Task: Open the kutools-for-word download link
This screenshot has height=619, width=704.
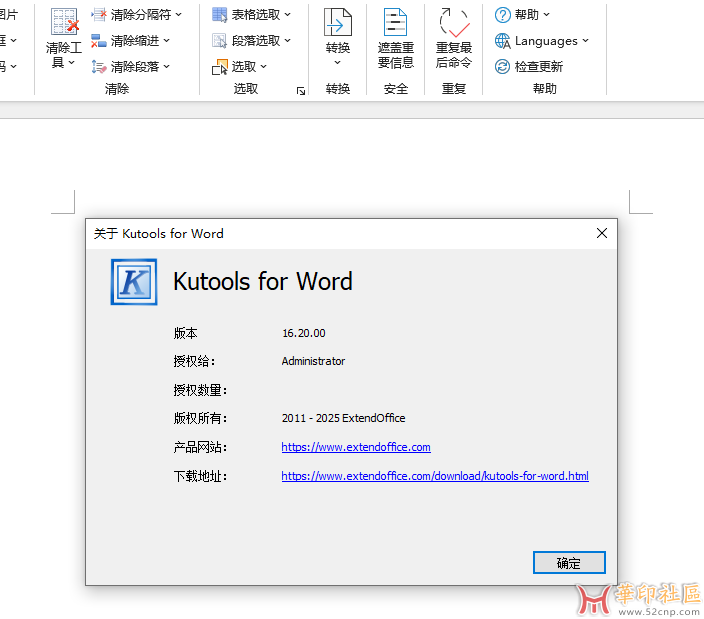Action: (435, 476)
